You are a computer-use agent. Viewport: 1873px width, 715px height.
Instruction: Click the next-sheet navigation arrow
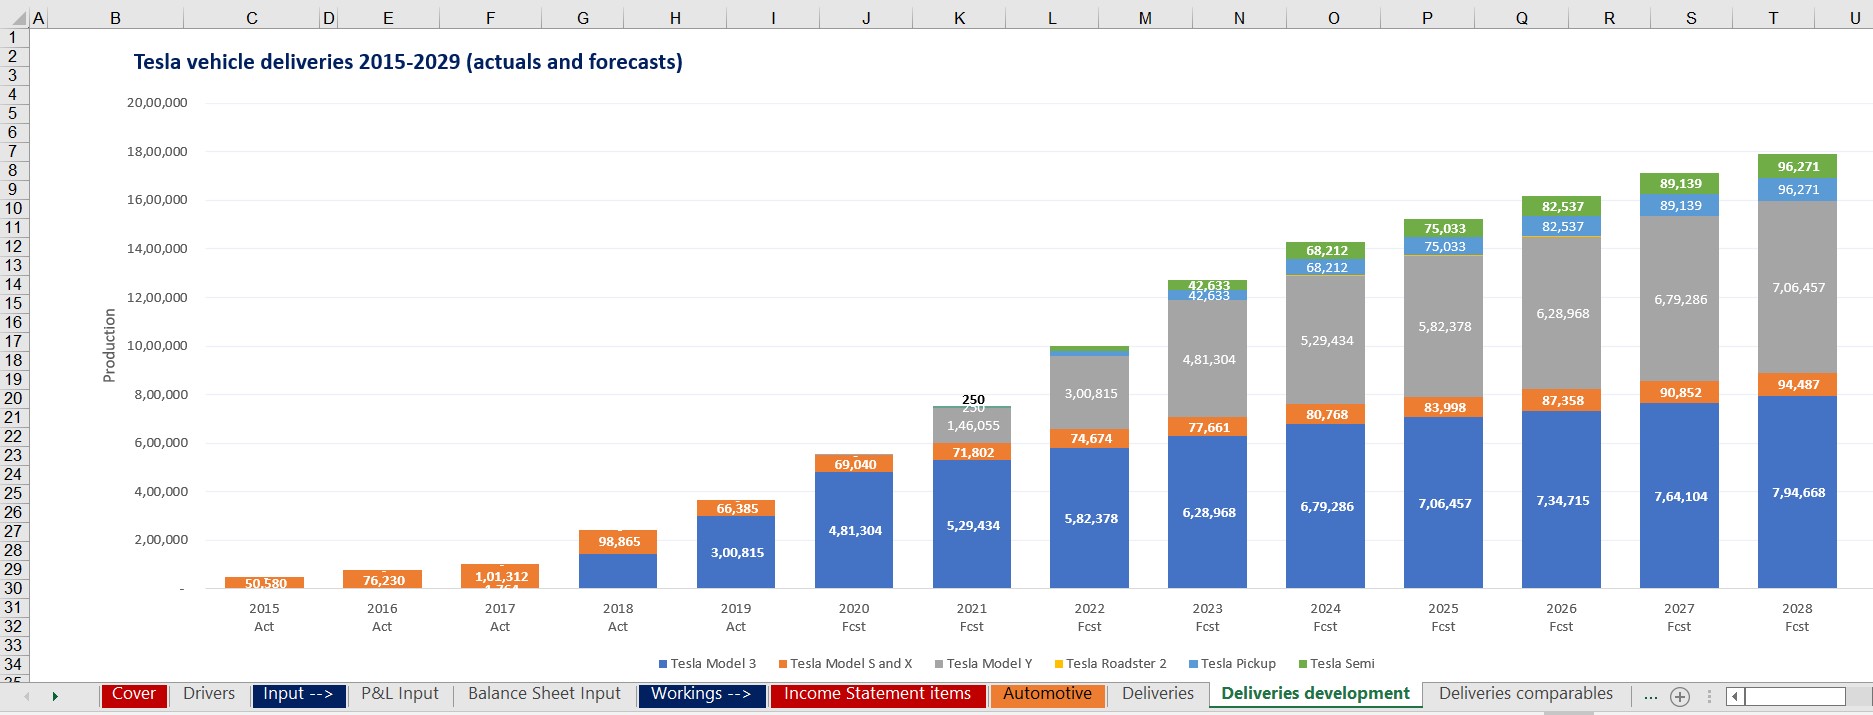pyautogui.click(x=55, y=696)
